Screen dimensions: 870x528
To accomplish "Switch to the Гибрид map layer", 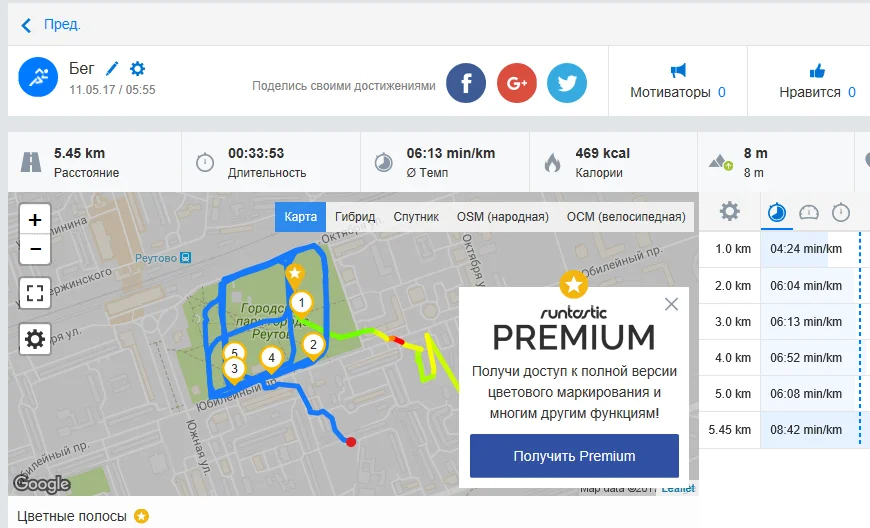I will pyautogui.click(x=355, y=217).
